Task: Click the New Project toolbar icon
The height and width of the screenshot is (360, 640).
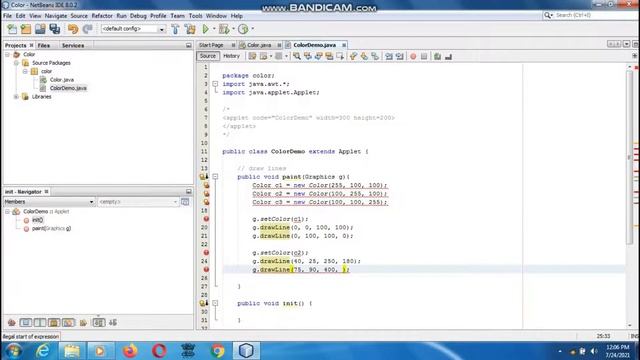Action: coord(26,29)
